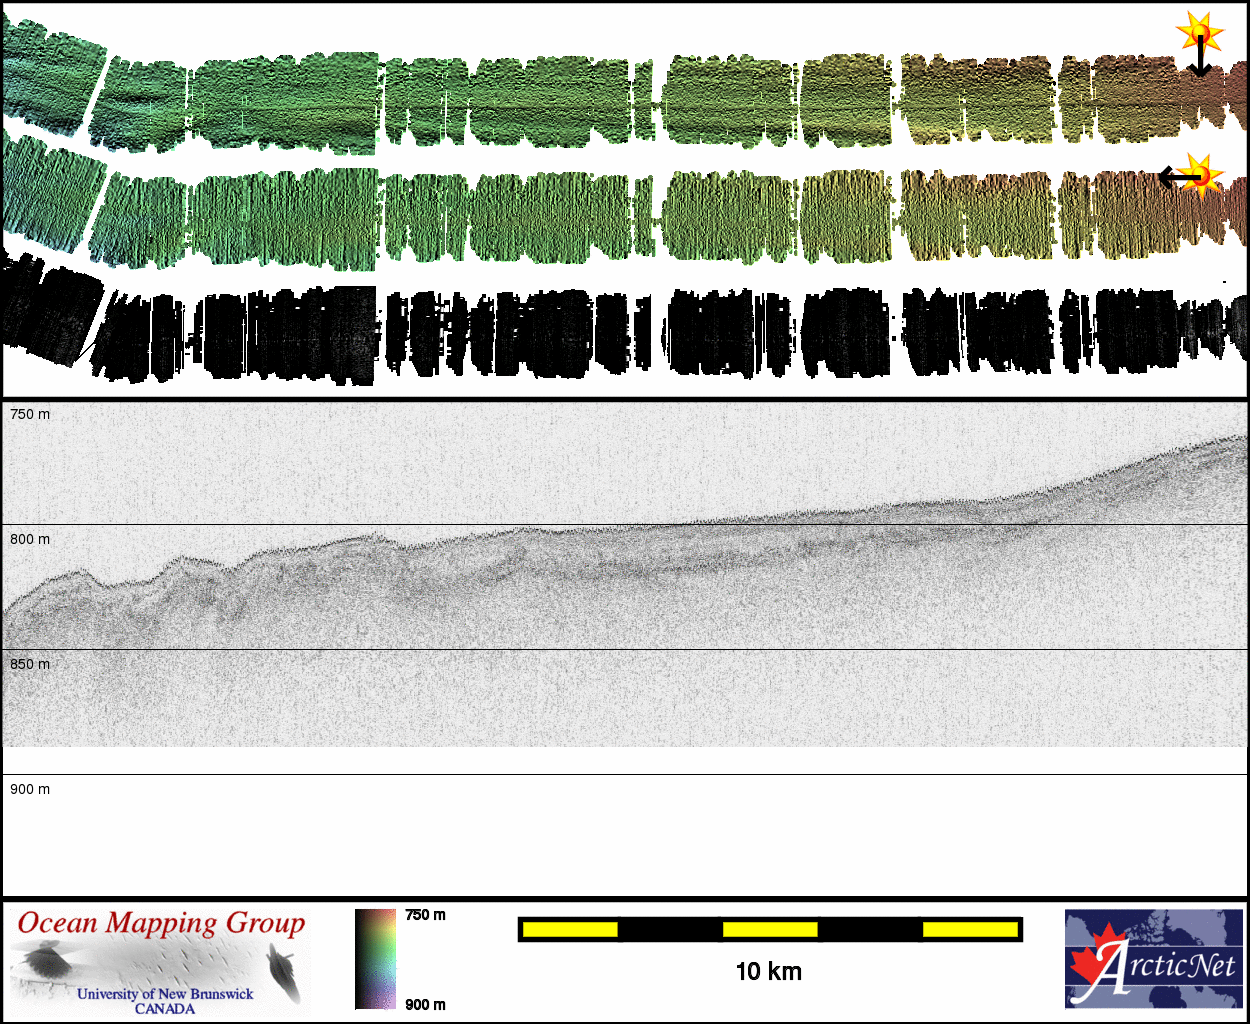Screen dimensions: 1250x1024
Task: Click the 900 m color legend label
Action: pyautogui.click(x=426, y=1004)
